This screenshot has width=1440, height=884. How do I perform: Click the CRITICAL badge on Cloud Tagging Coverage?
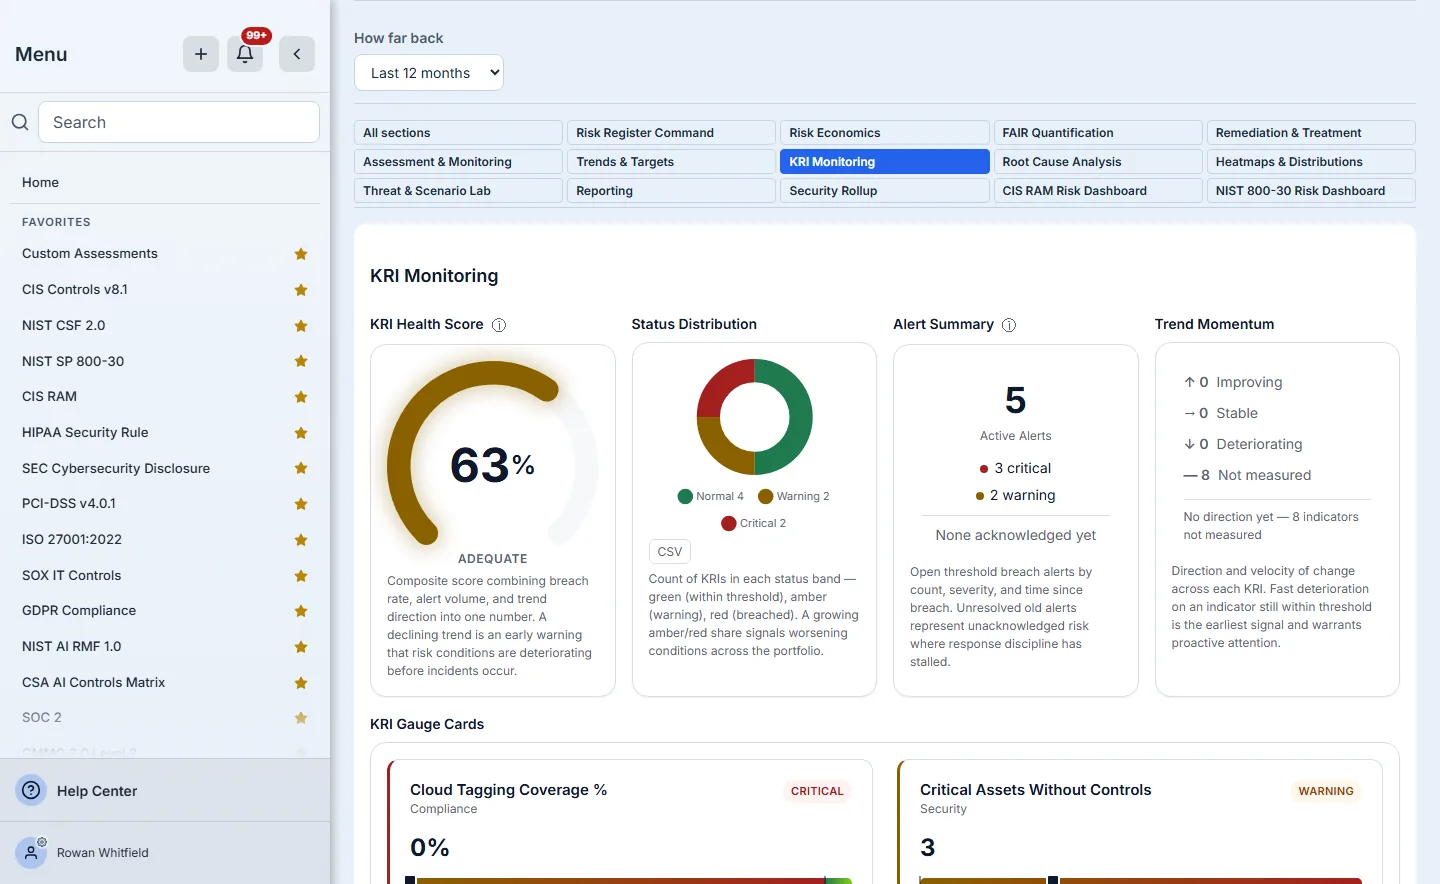[817, 791]
